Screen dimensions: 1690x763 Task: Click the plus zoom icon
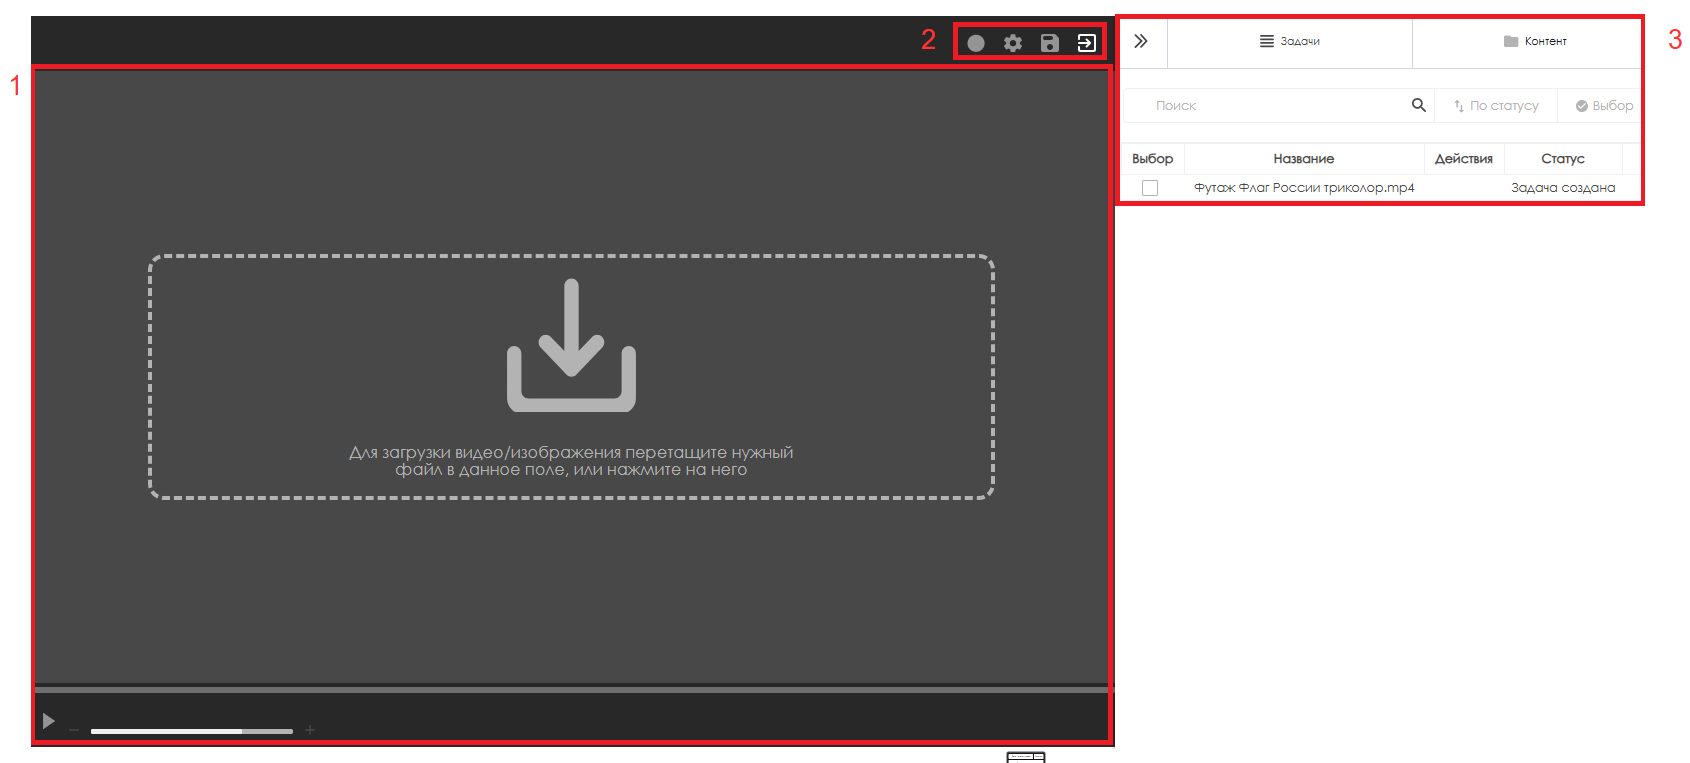click(x=310, y=731)
